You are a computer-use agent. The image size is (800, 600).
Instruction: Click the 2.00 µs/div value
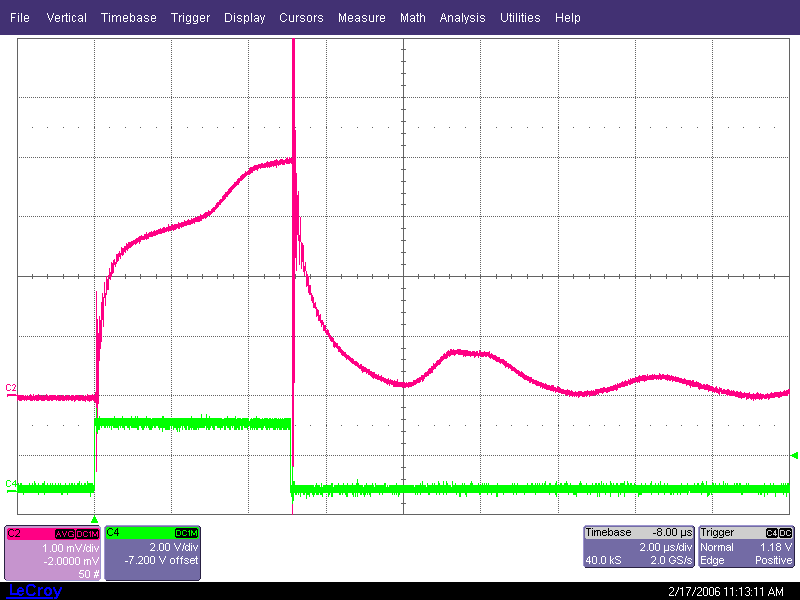(666, 547)
